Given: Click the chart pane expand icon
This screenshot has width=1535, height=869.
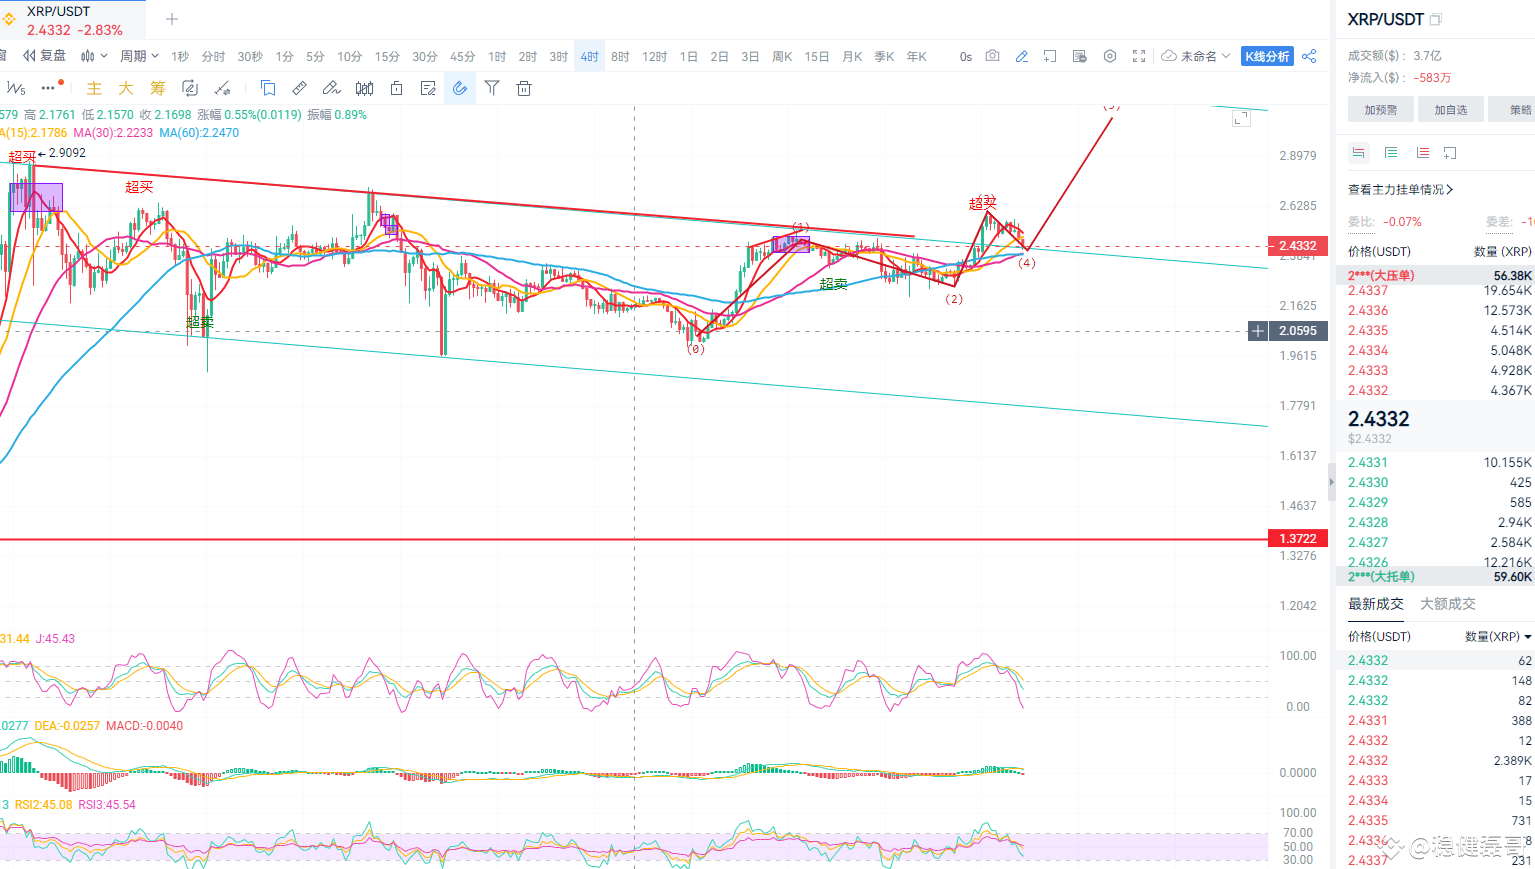Looking at the screenshot, I should click(1241, 118).
